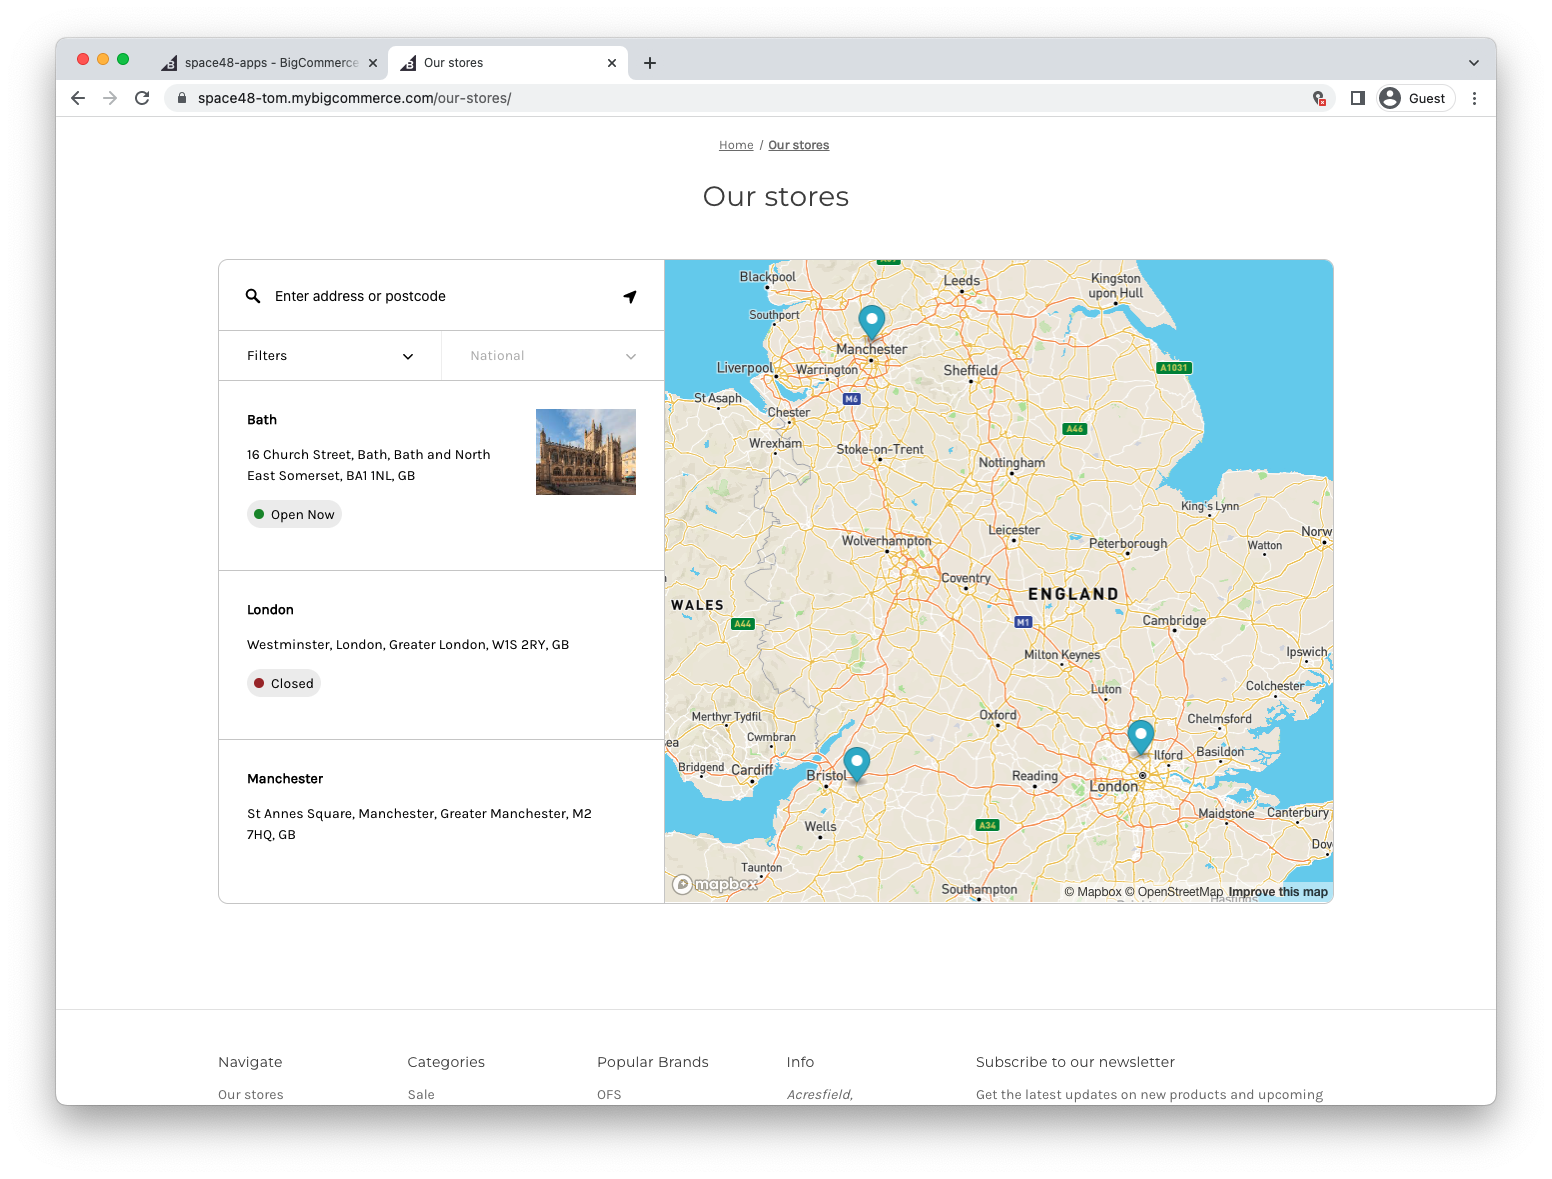The width and height of the screenshot is (1552, 1179).
Task: Open the © OpenStreetMap attribution link
Action: tap(1174, 892)
